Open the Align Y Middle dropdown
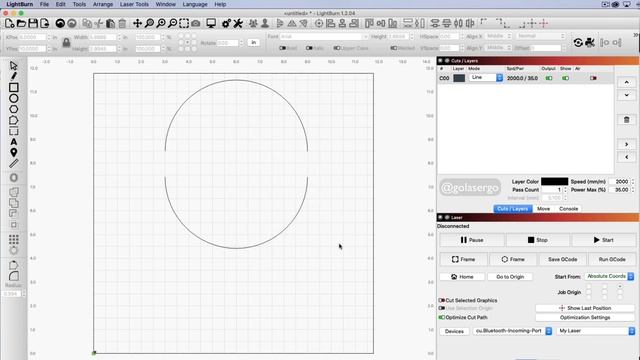The image size is (640, 360). point(498,48)
